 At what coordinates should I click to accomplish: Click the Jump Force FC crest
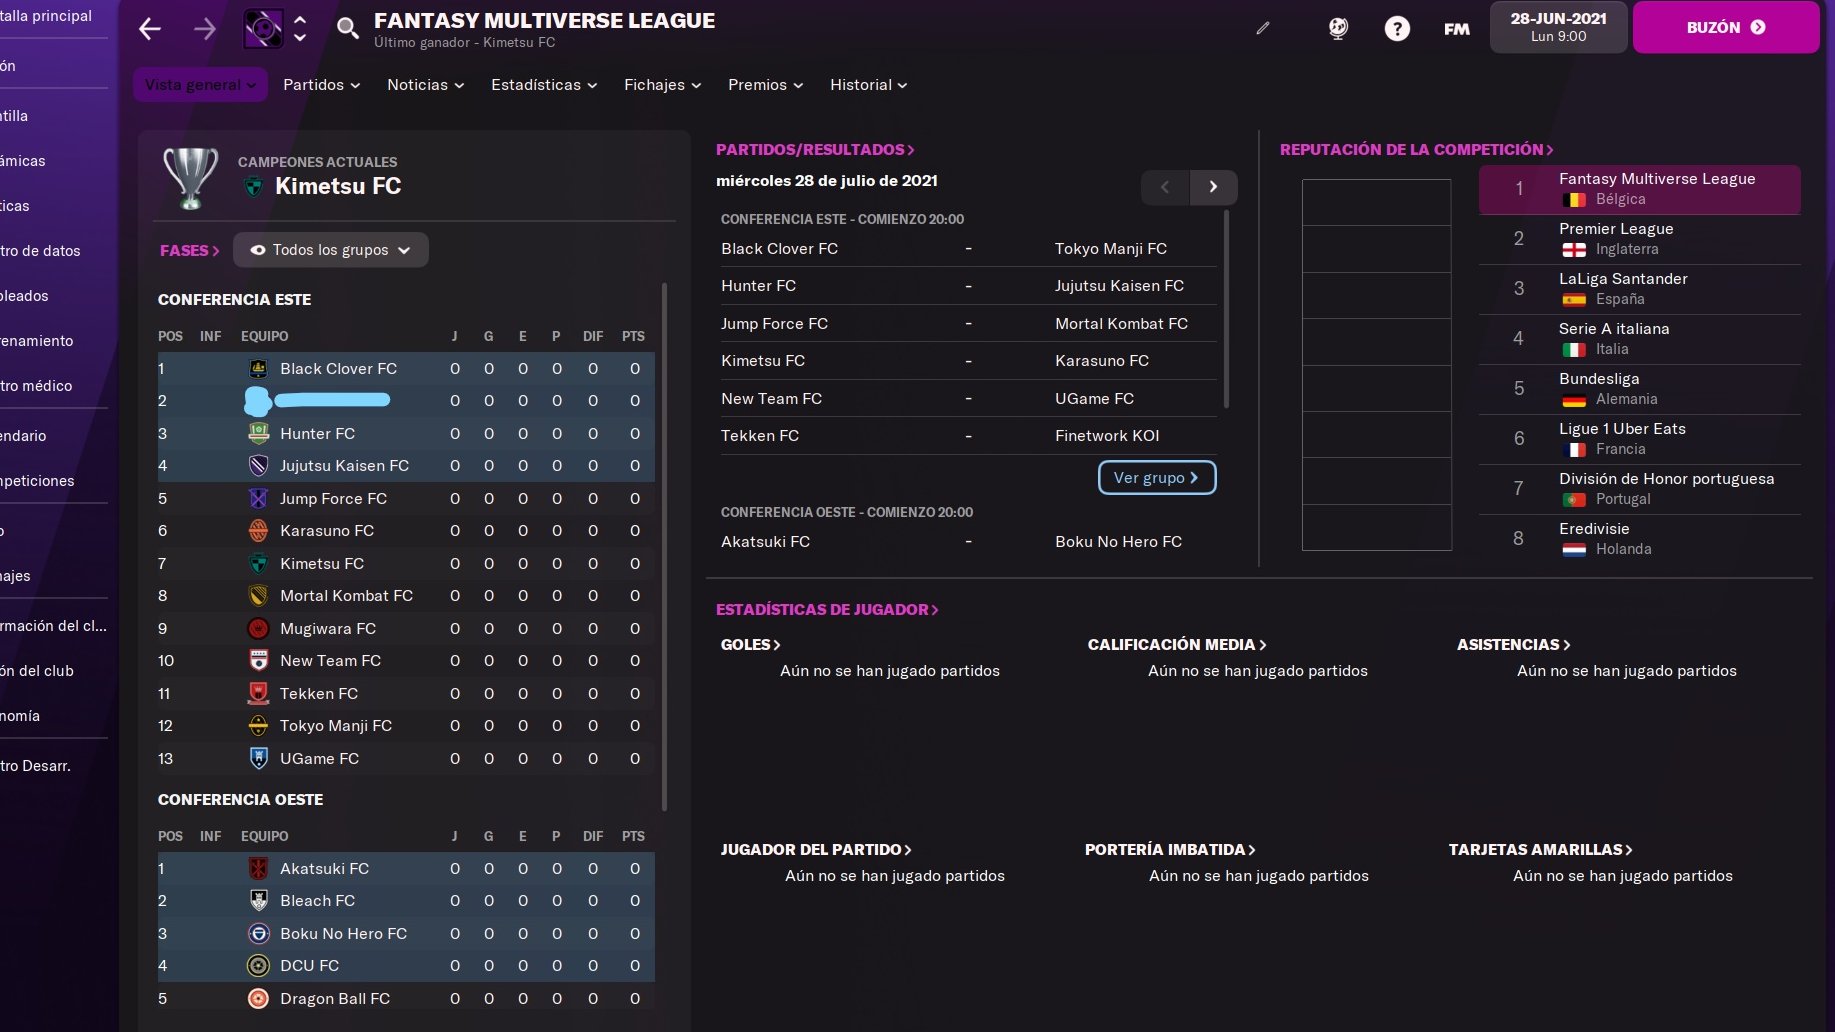(258, 499)
